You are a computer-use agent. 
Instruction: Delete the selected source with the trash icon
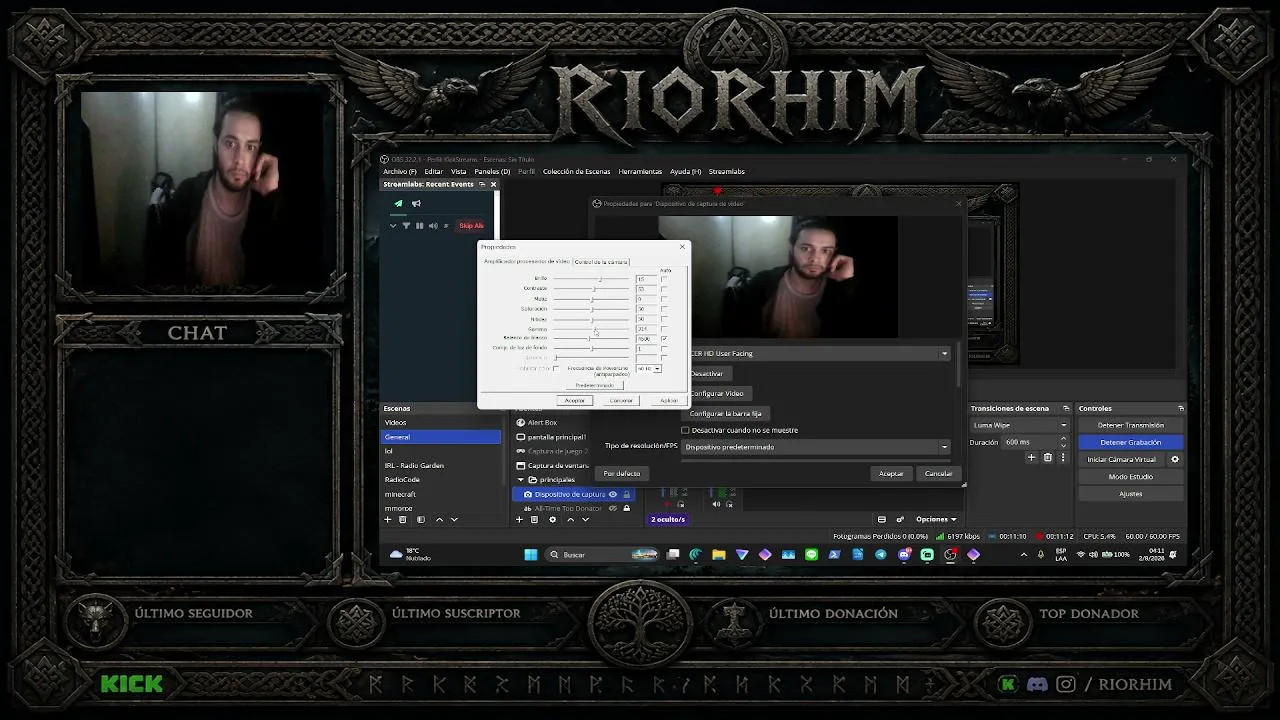pyautogui.click(x=534, y=519)
